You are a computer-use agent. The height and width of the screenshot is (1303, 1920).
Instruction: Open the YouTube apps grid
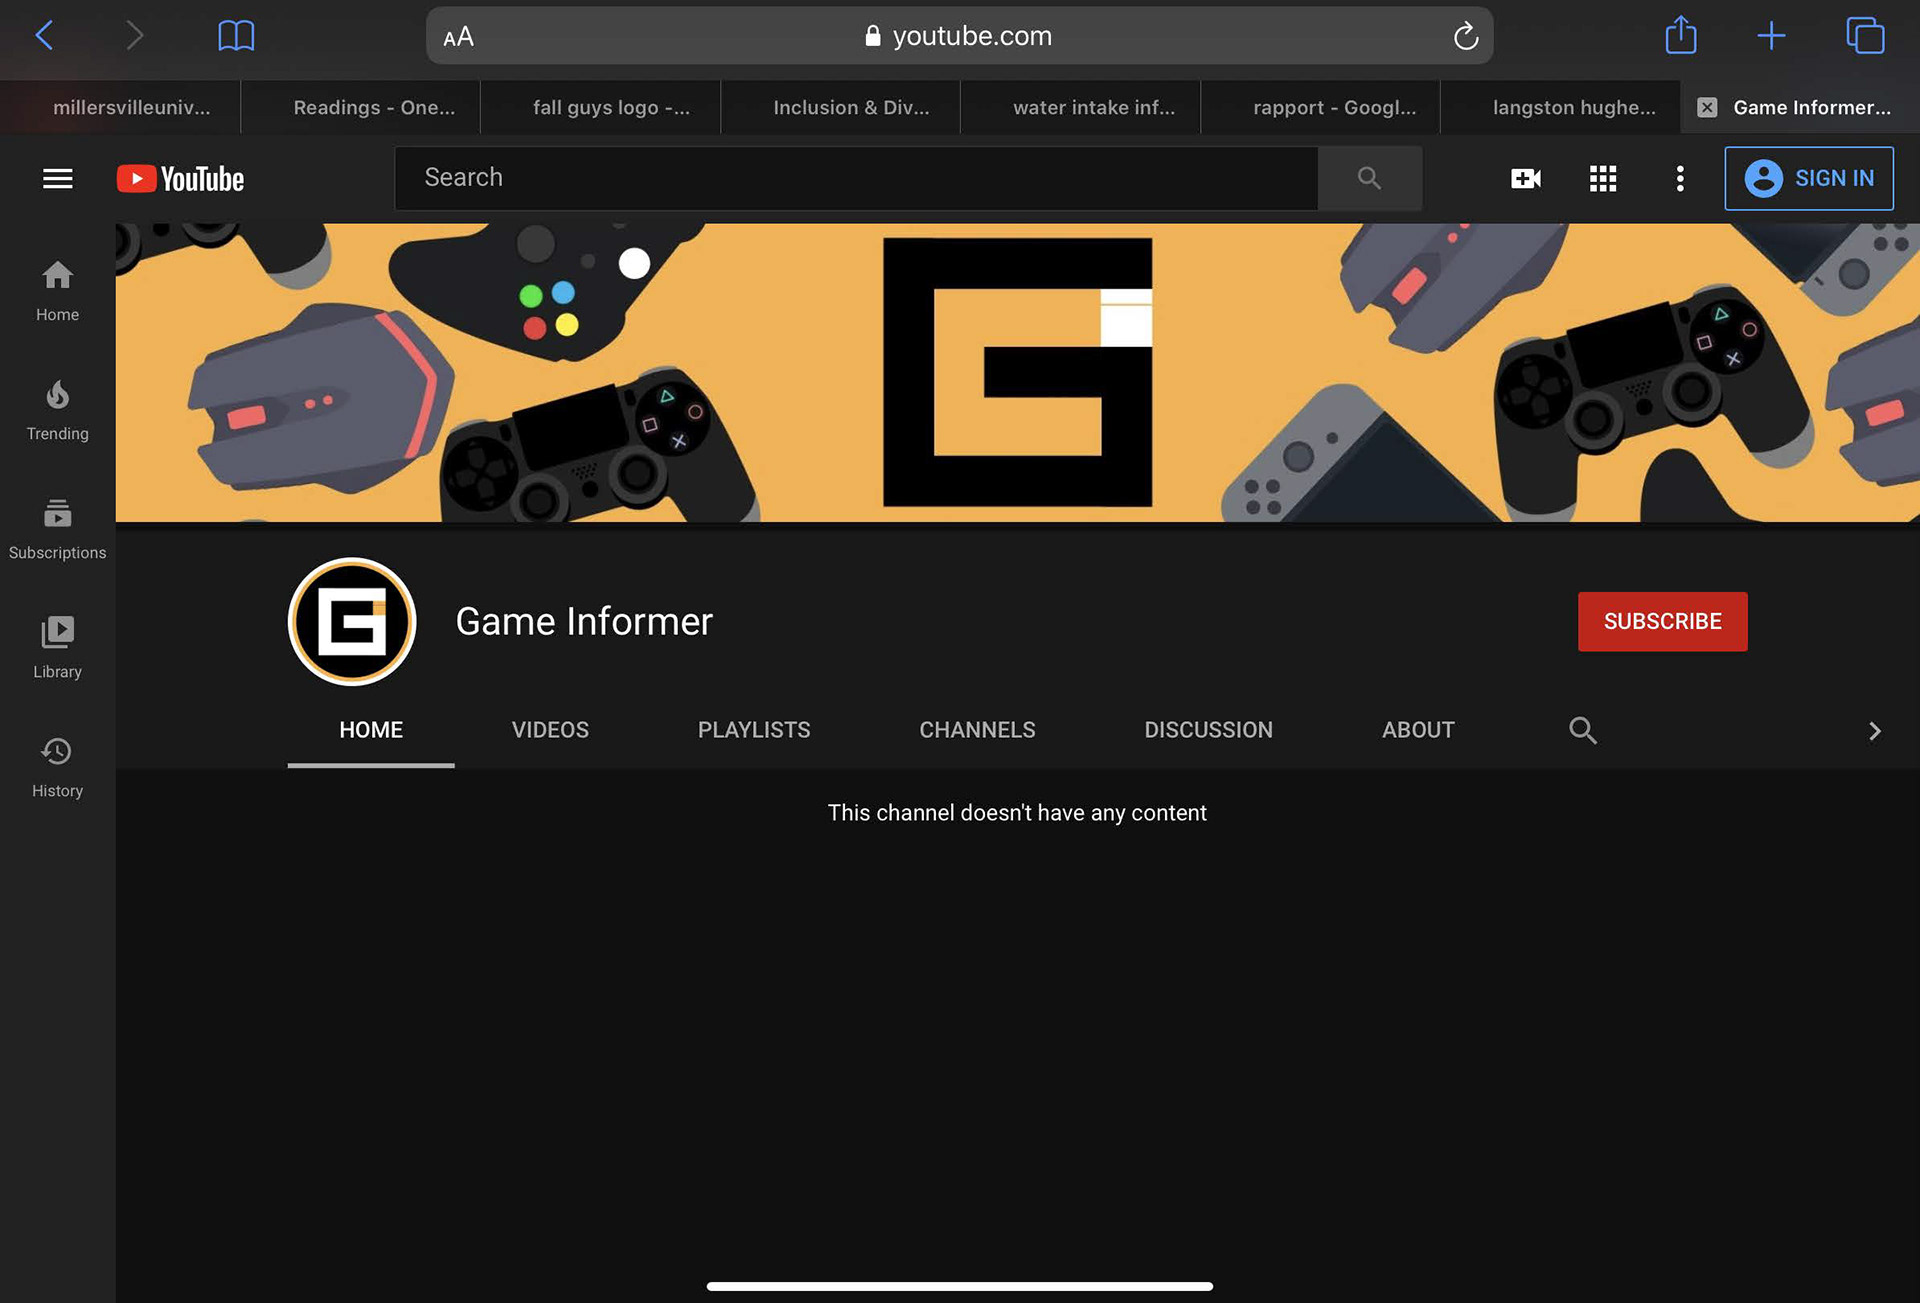[1602, 178]
